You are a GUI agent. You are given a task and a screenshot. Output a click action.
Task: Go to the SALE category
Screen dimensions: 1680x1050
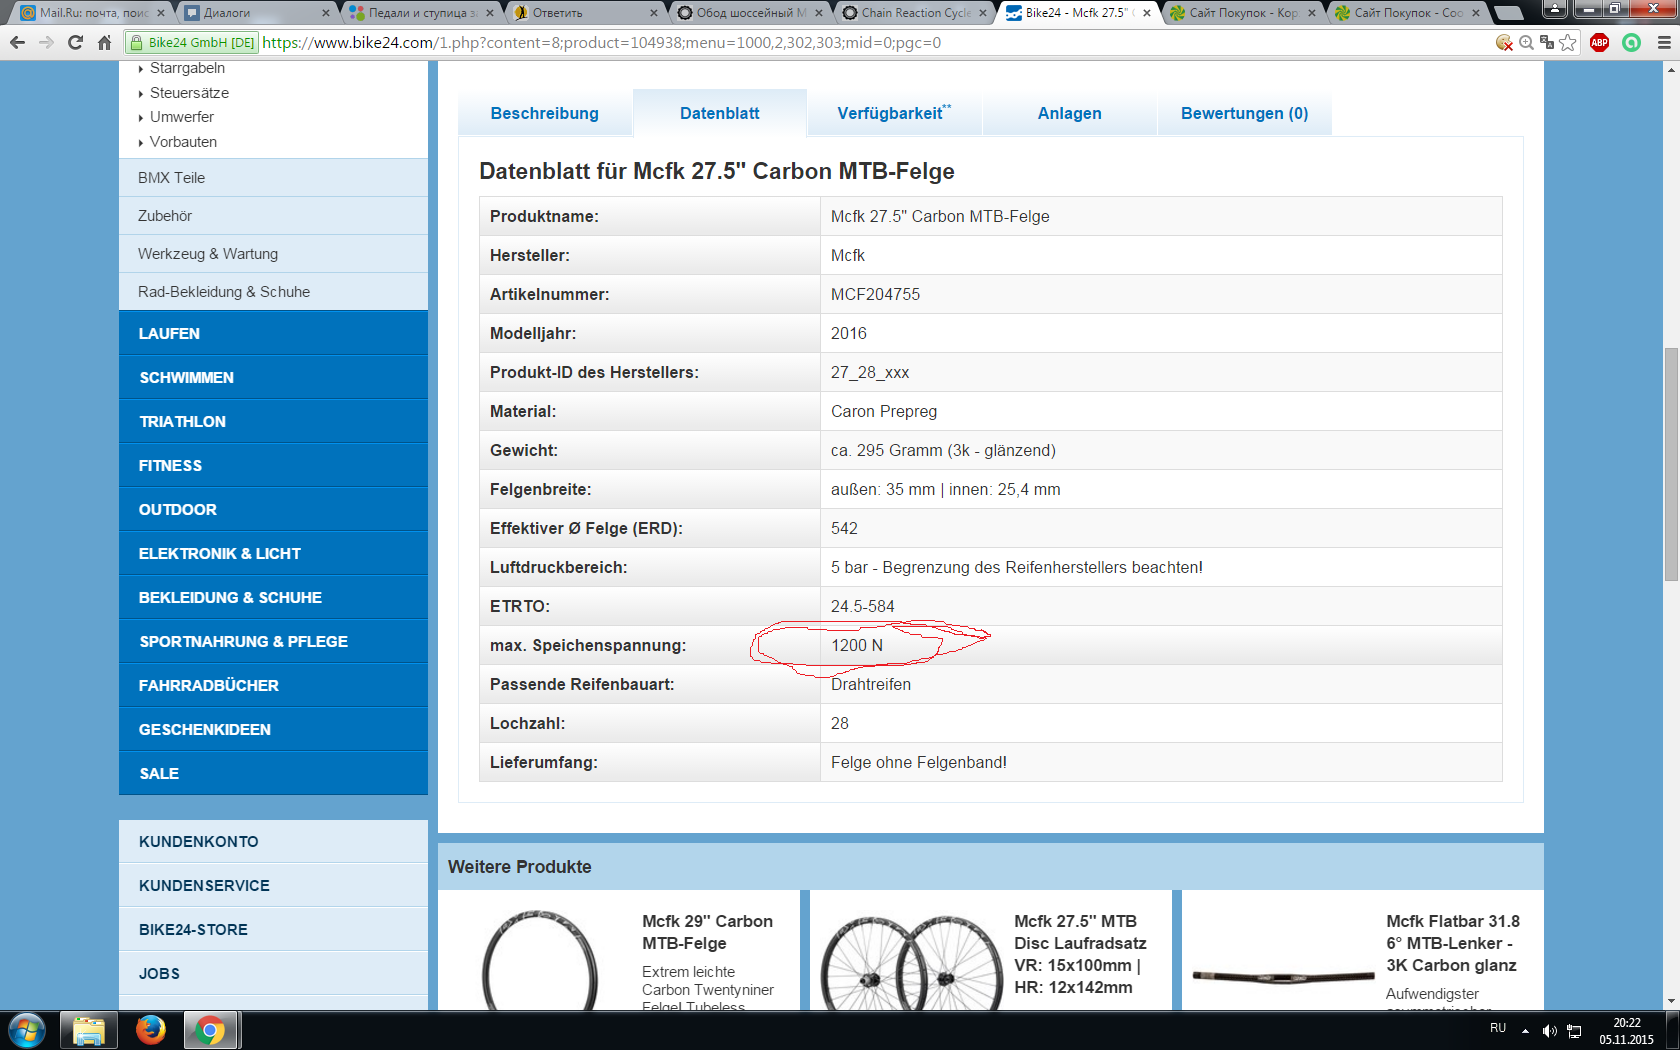[x=159, y=773]
